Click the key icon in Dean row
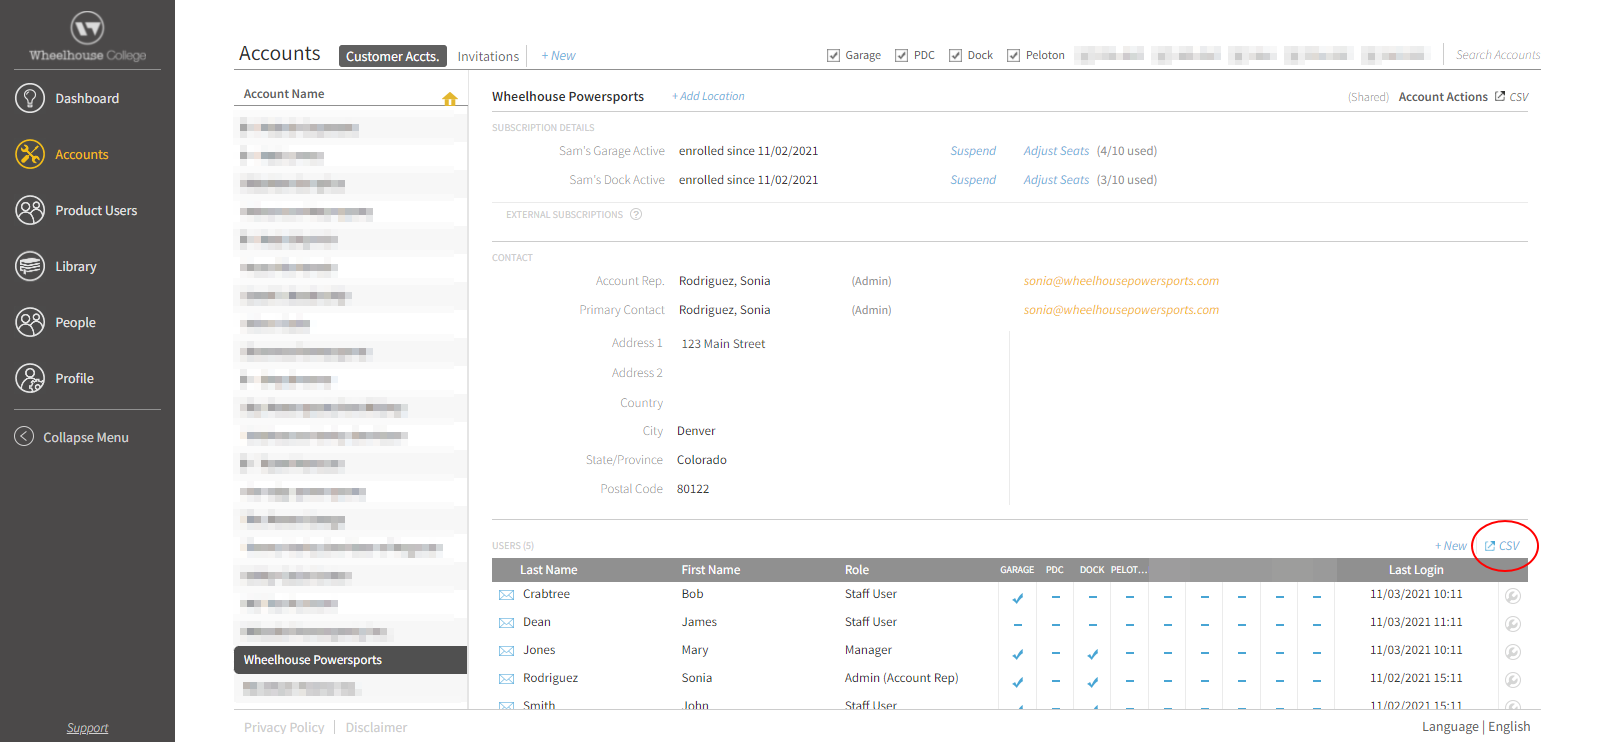The image size is (1600, 742). (x=1513, y=624)
